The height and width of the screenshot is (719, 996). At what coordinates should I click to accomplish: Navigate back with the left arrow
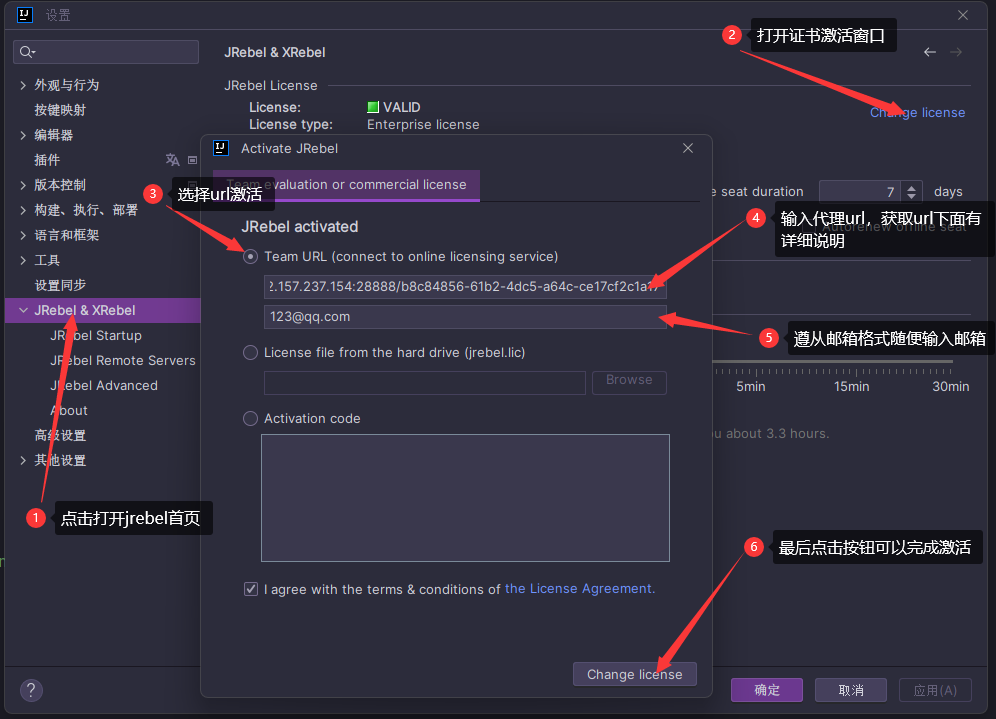930,52
